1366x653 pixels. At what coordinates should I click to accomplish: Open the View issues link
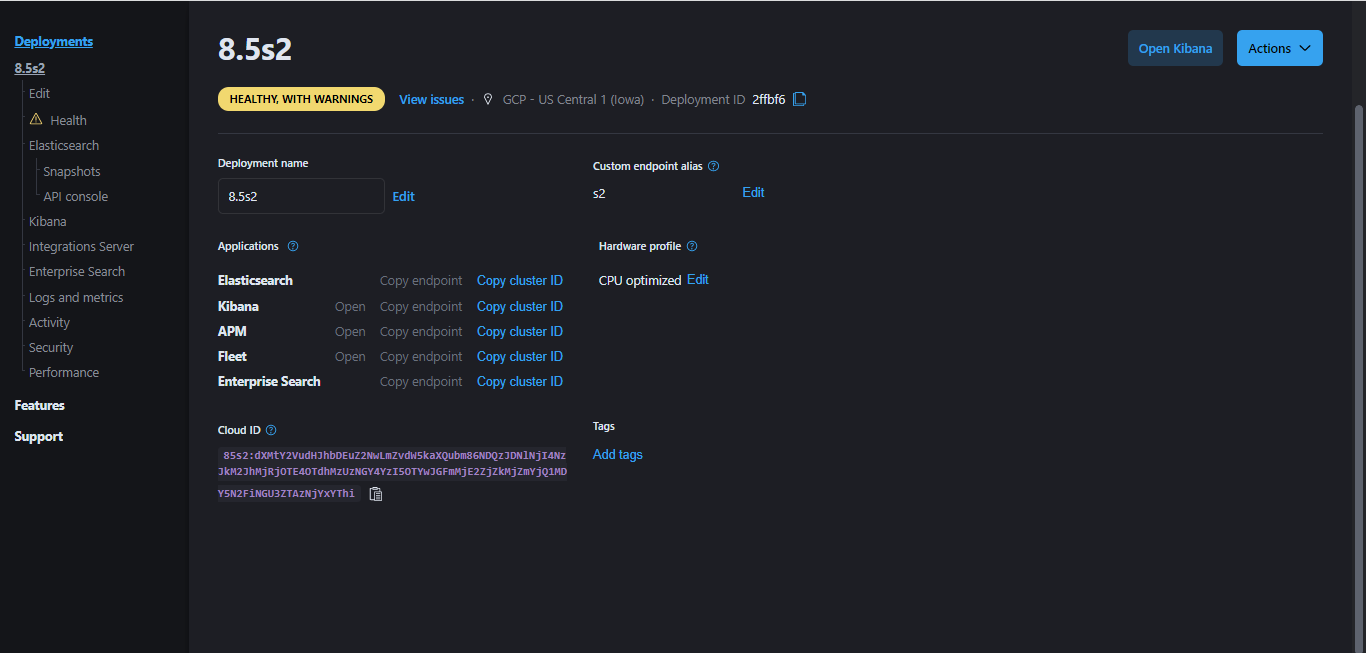point(431,99)
